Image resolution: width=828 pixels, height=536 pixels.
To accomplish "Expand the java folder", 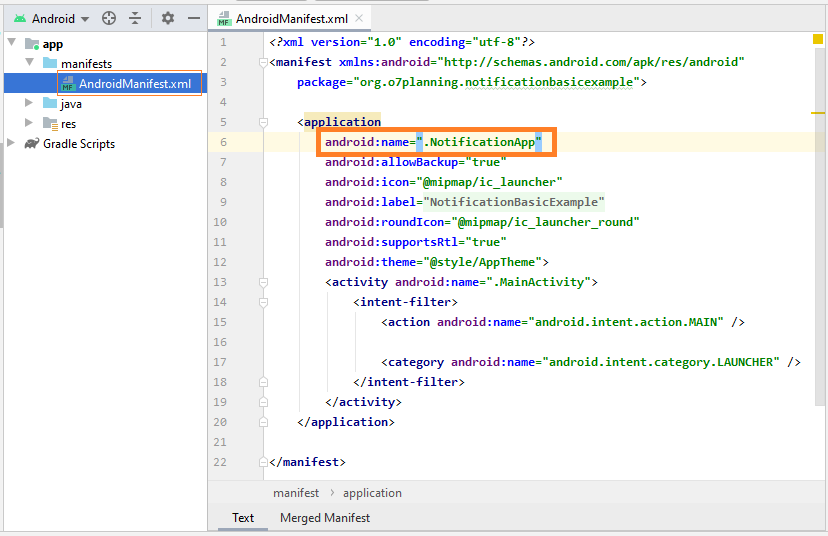I will 29,103.
